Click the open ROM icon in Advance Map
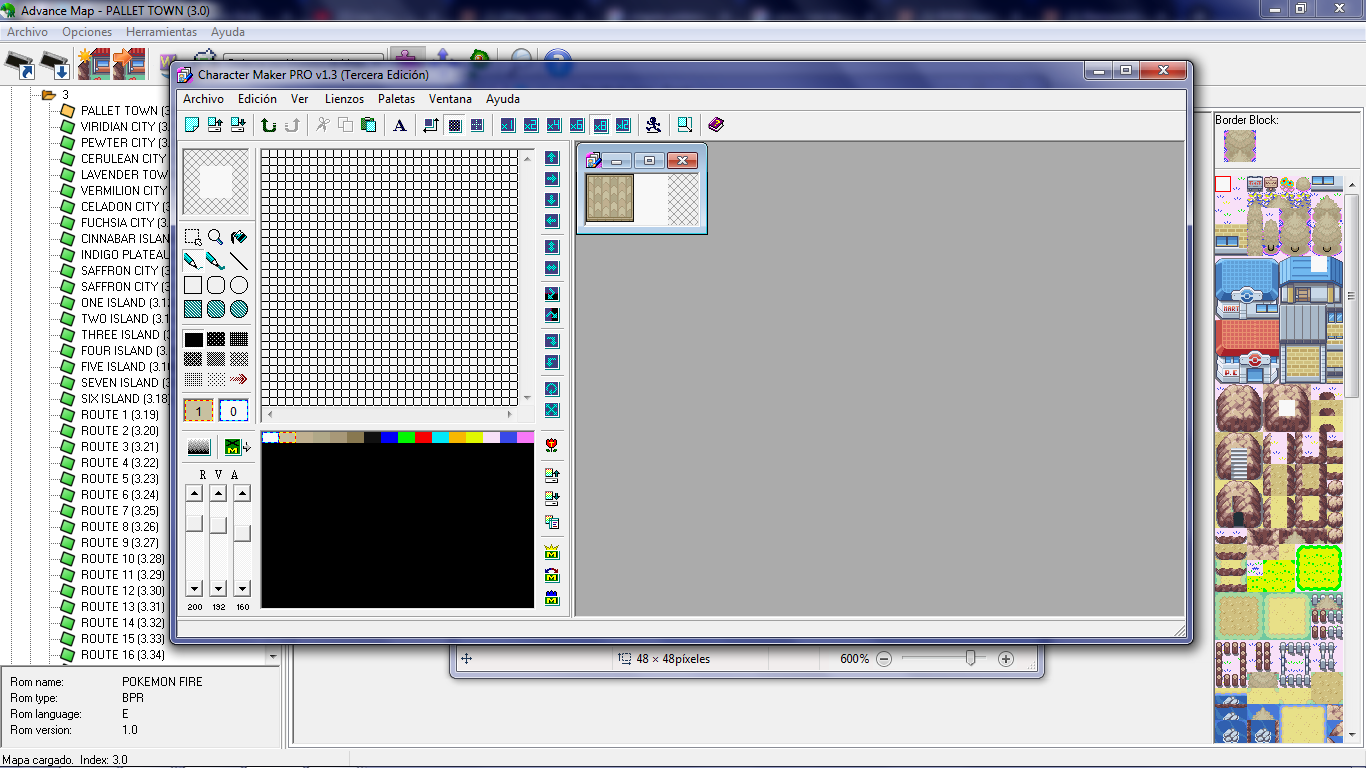Screen dimensions: 1366x768 [x=20, y=66]
